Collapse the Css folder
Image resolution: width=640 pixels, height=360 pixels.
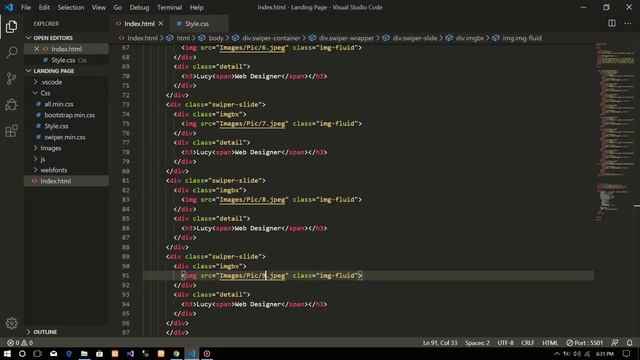point(45,93)
